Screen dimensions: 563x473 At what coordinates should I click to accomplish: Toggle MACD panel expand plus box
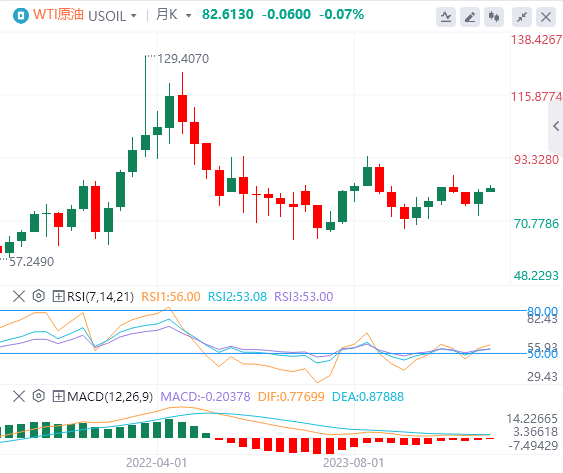(58, 397)
